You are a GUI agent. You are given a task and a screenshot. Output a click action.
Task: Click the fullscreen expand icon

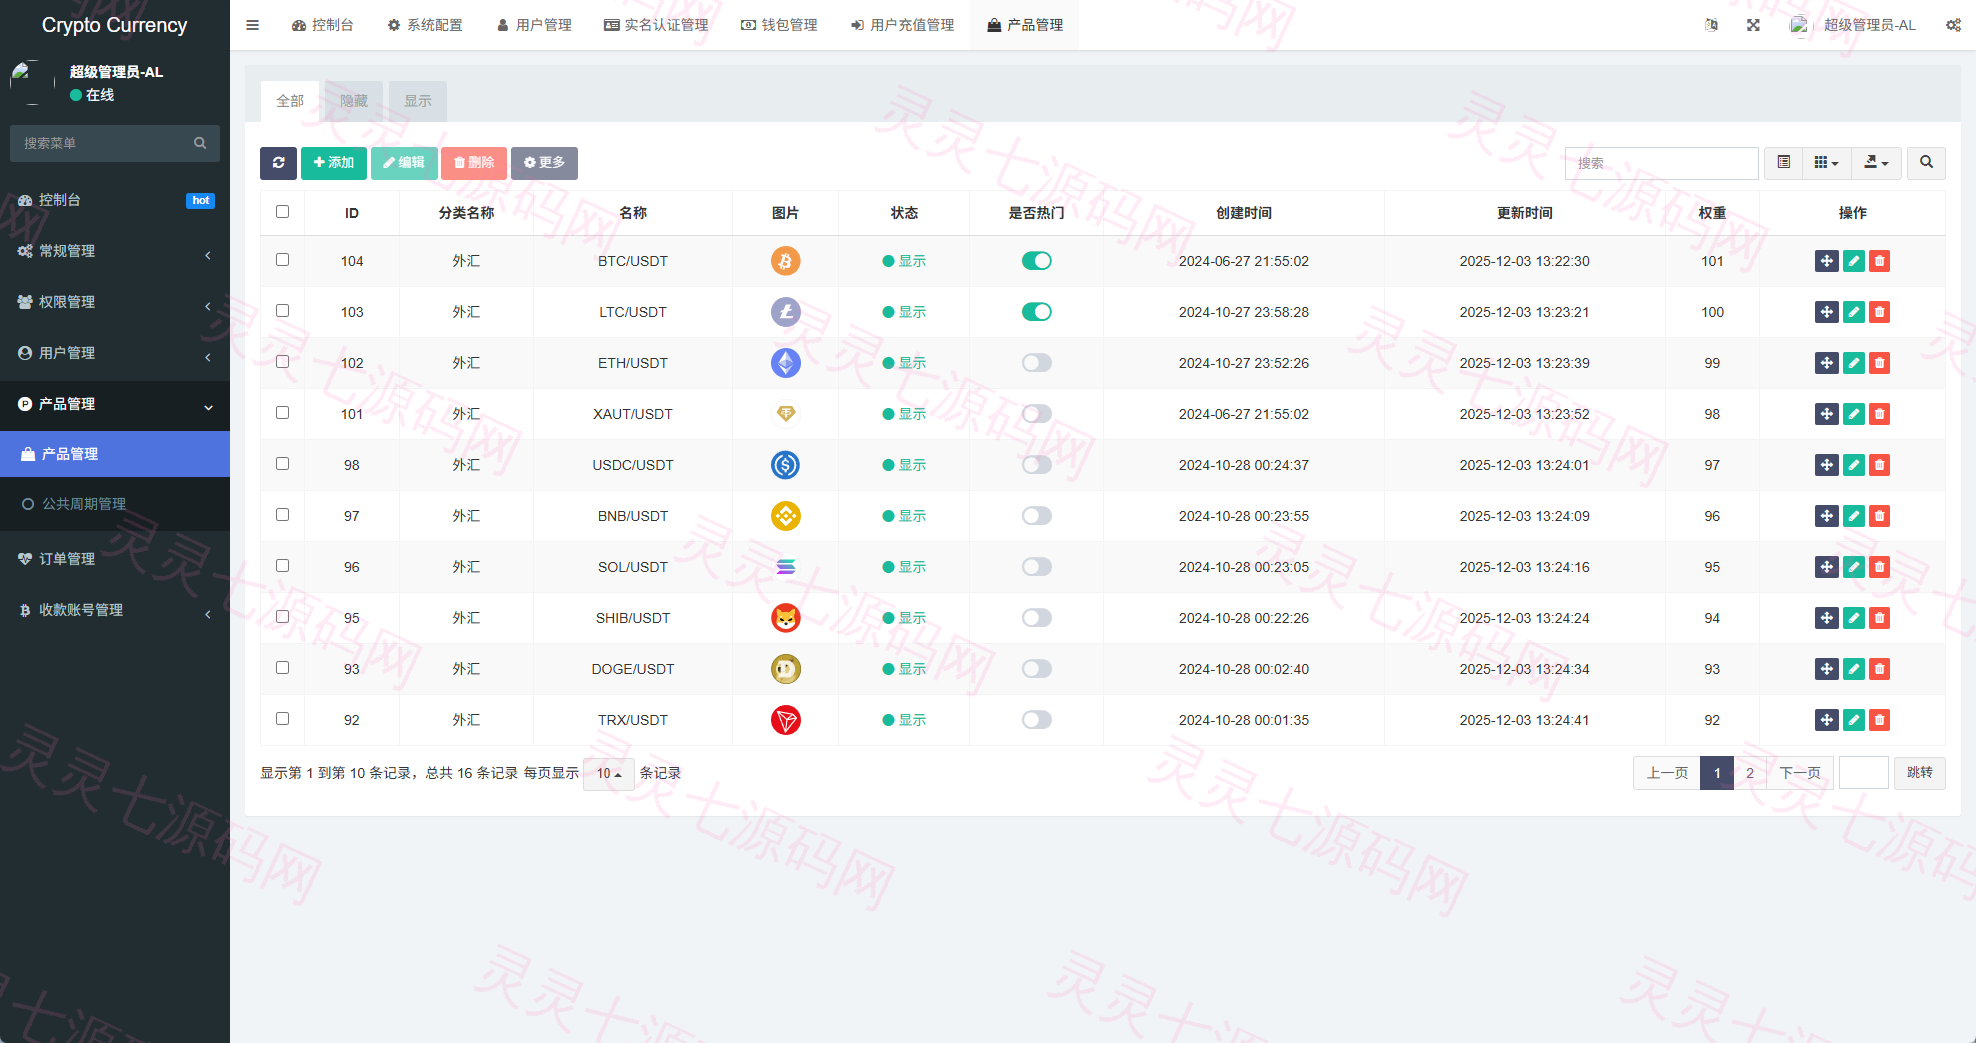(1753, 25)
